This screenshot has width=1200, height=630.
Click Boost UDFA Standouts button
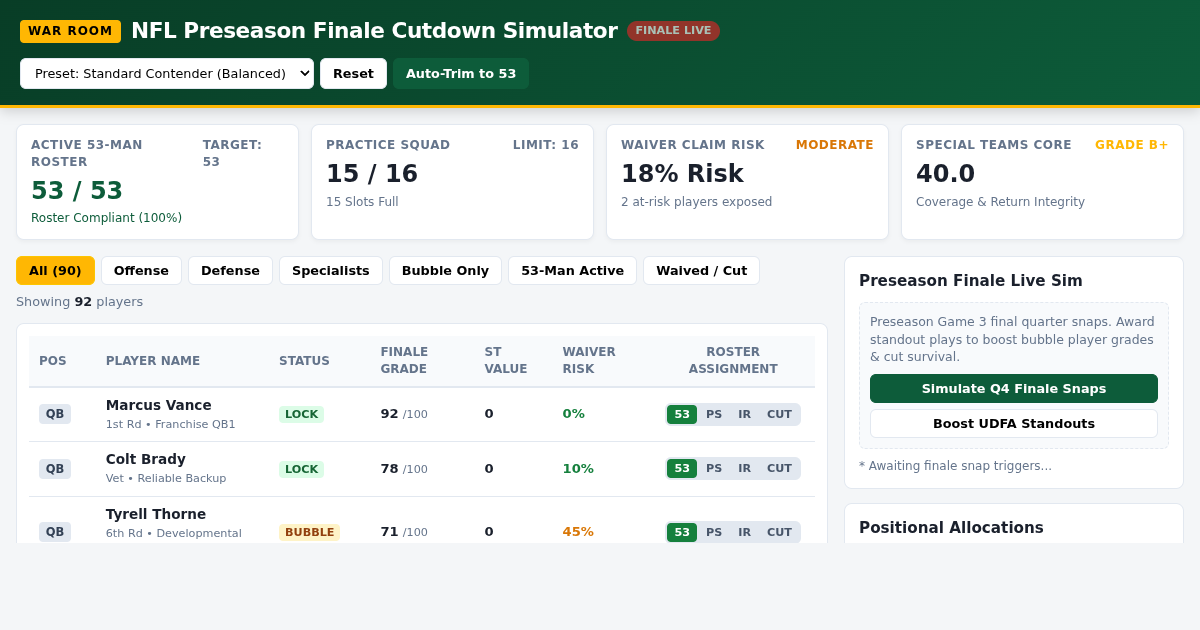tap(1014, 423)
